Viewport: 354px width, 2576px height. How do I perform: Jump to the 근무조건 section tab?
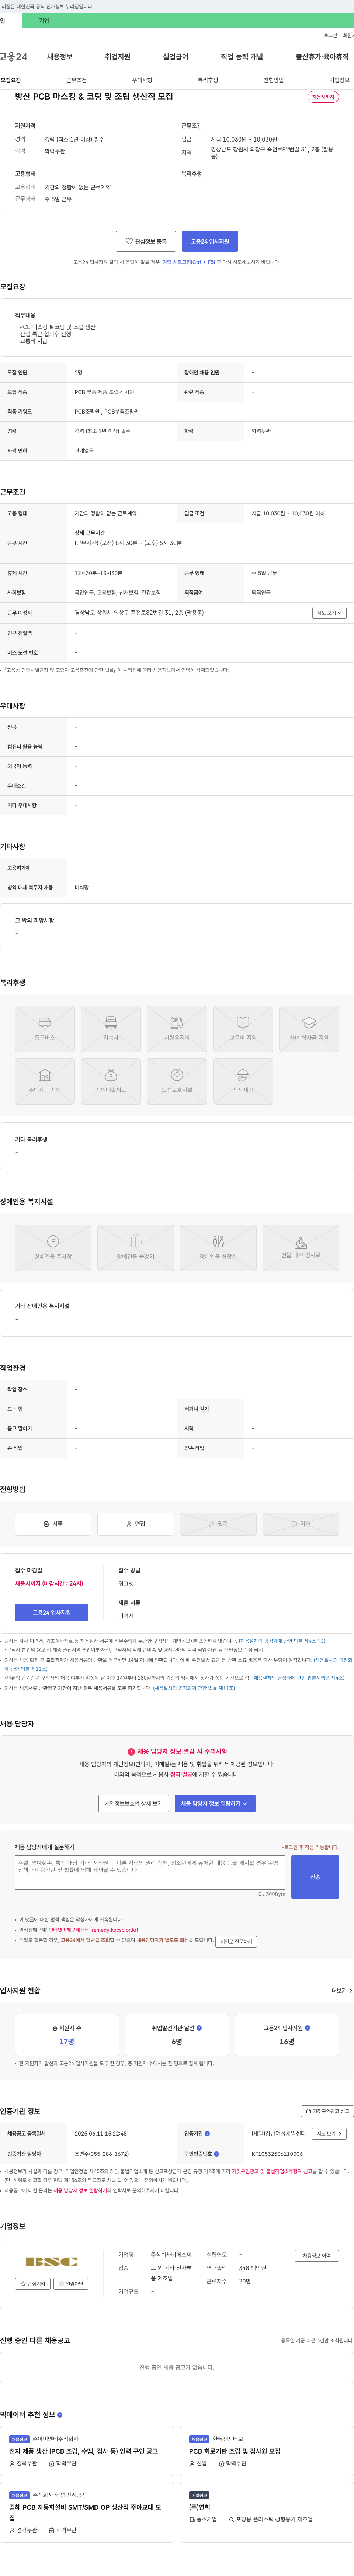click(x=76, y=80)
